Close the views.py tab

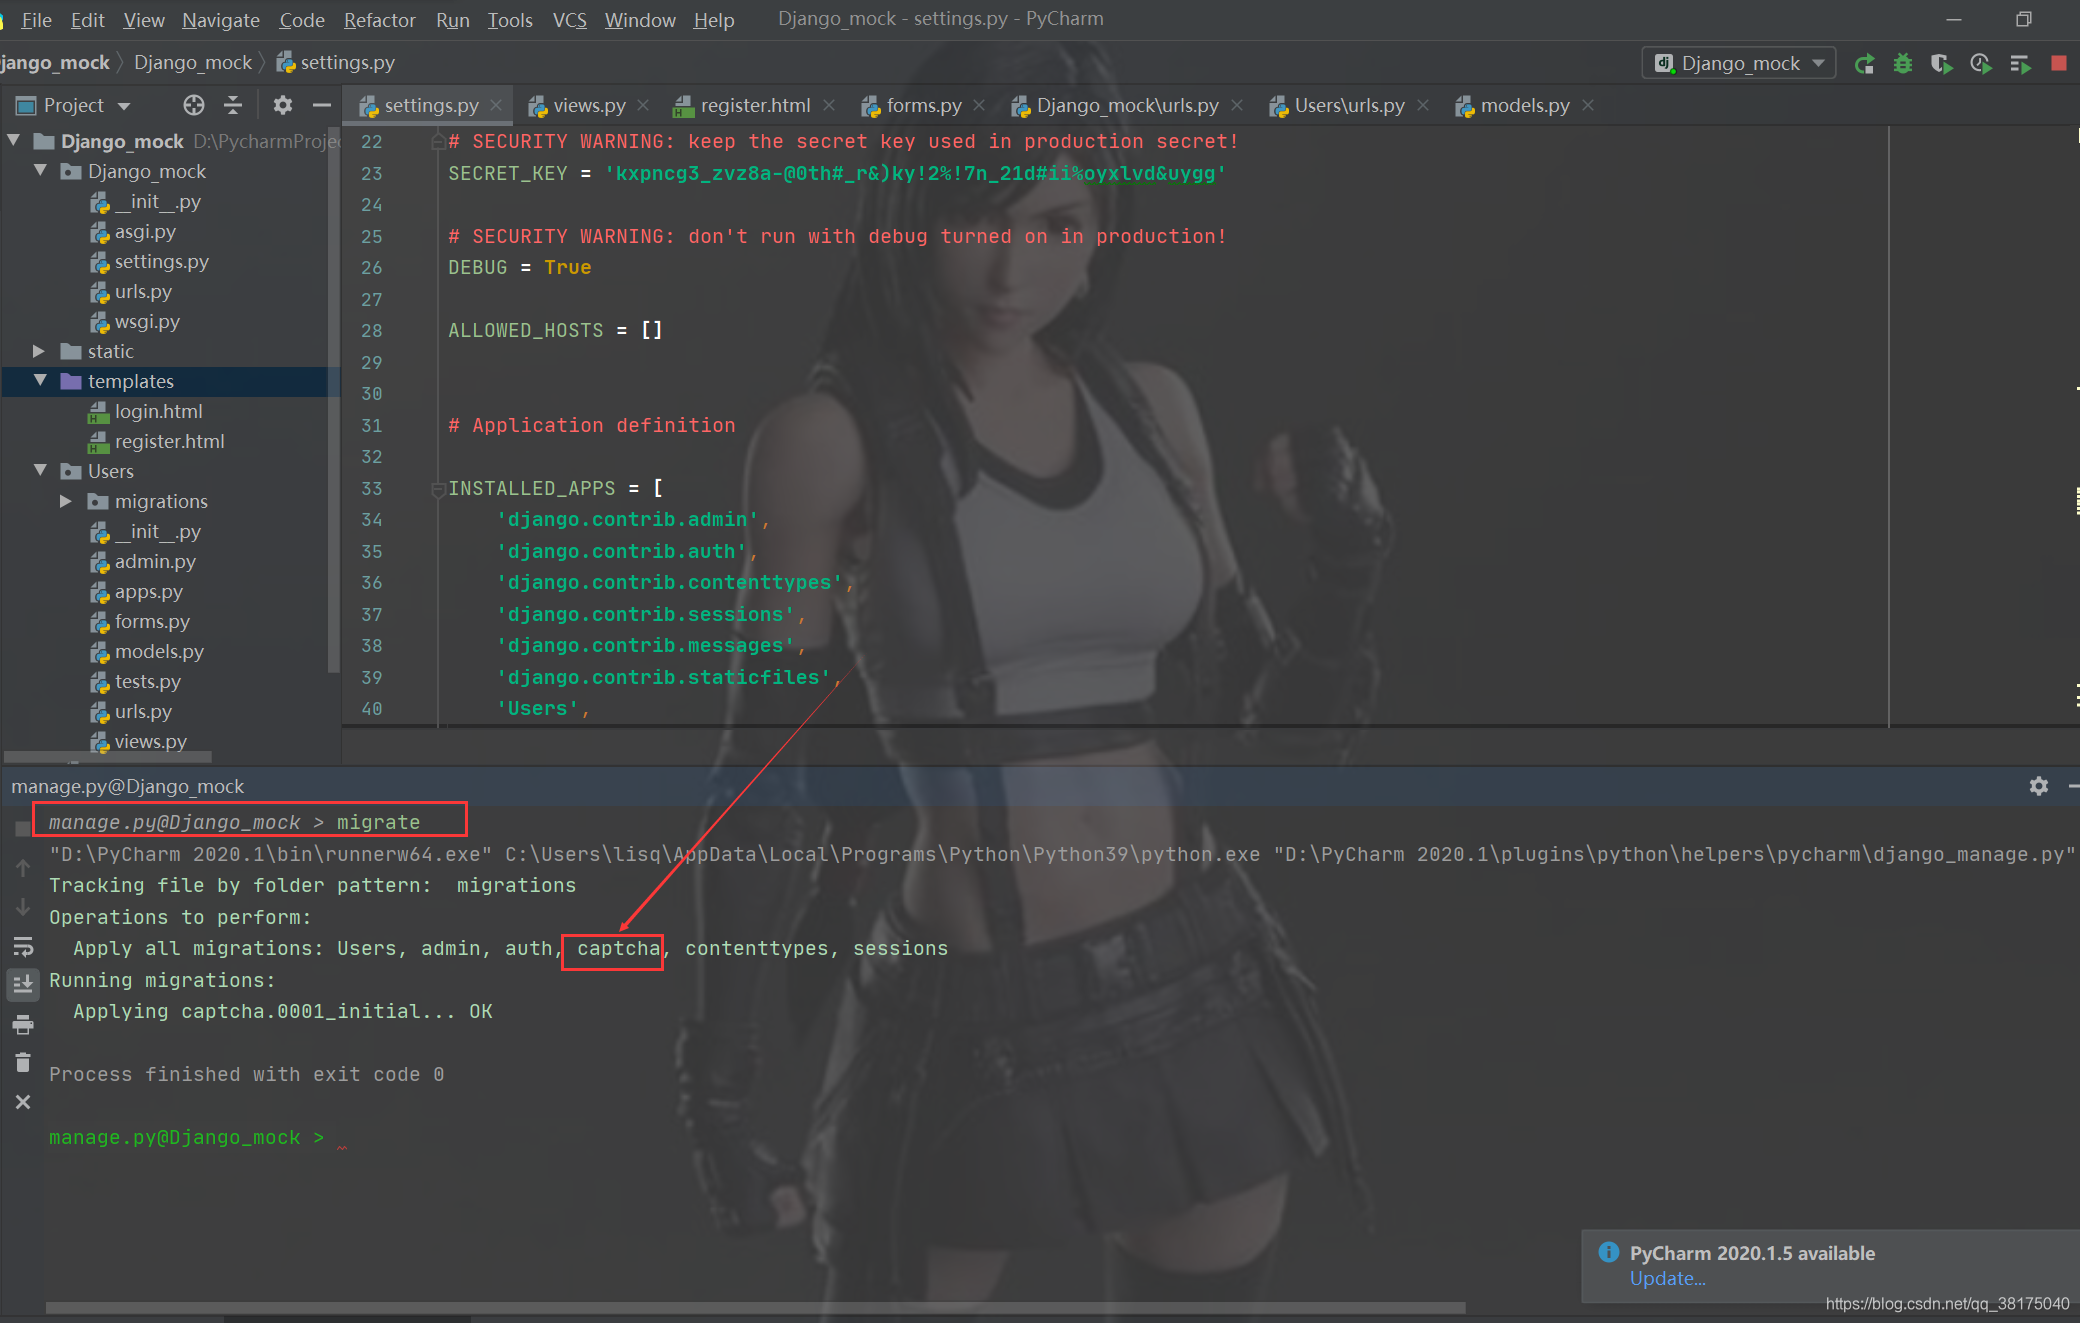643,105
